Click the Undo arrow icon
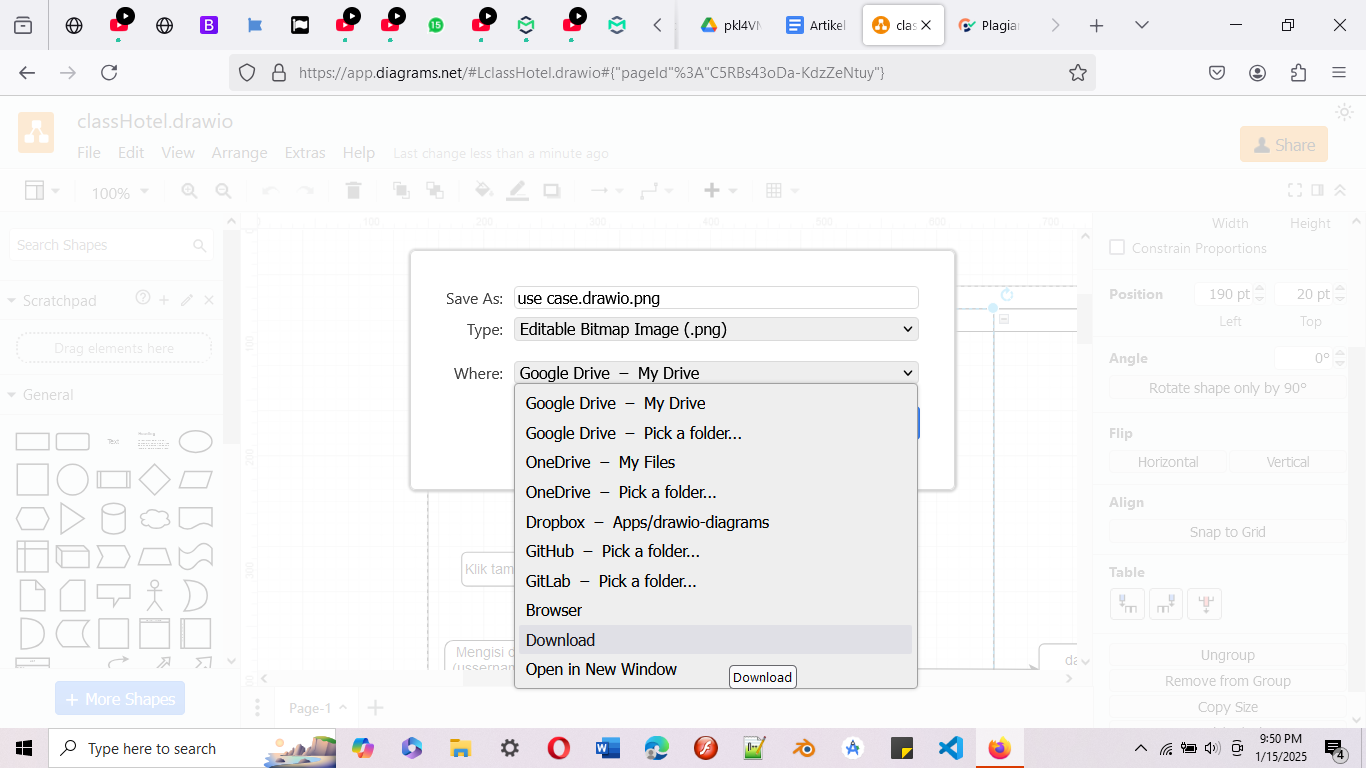Screen dimensions: 1366x768 click(270, 190)
